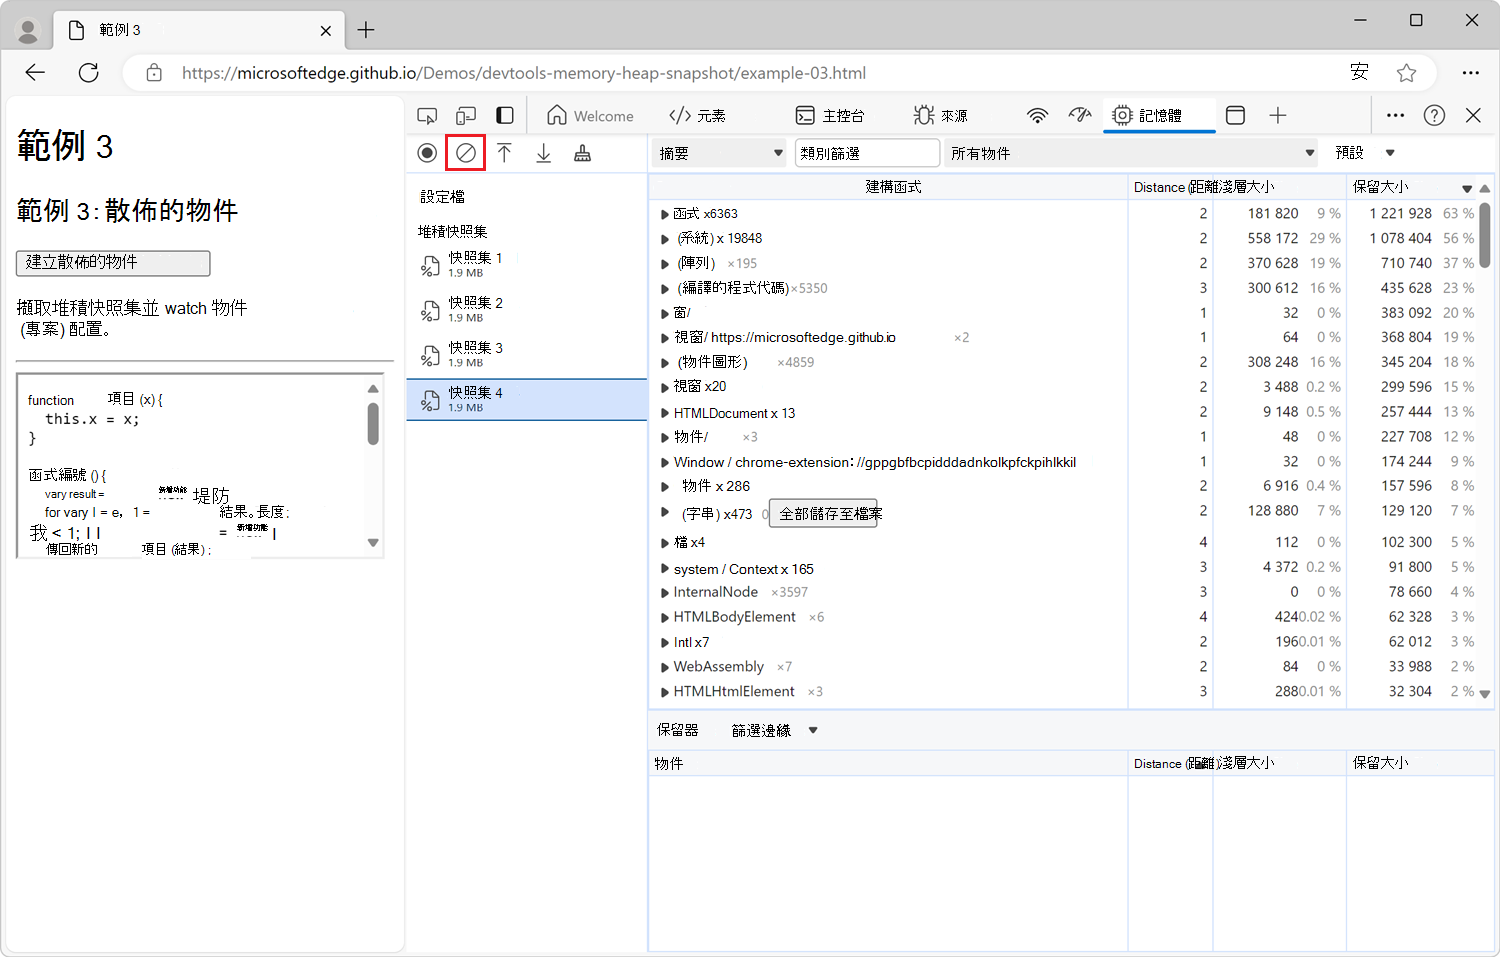
Task: Expand the (陣列) ×195 row
Action: pyautogui.click(x=665, y=264)
